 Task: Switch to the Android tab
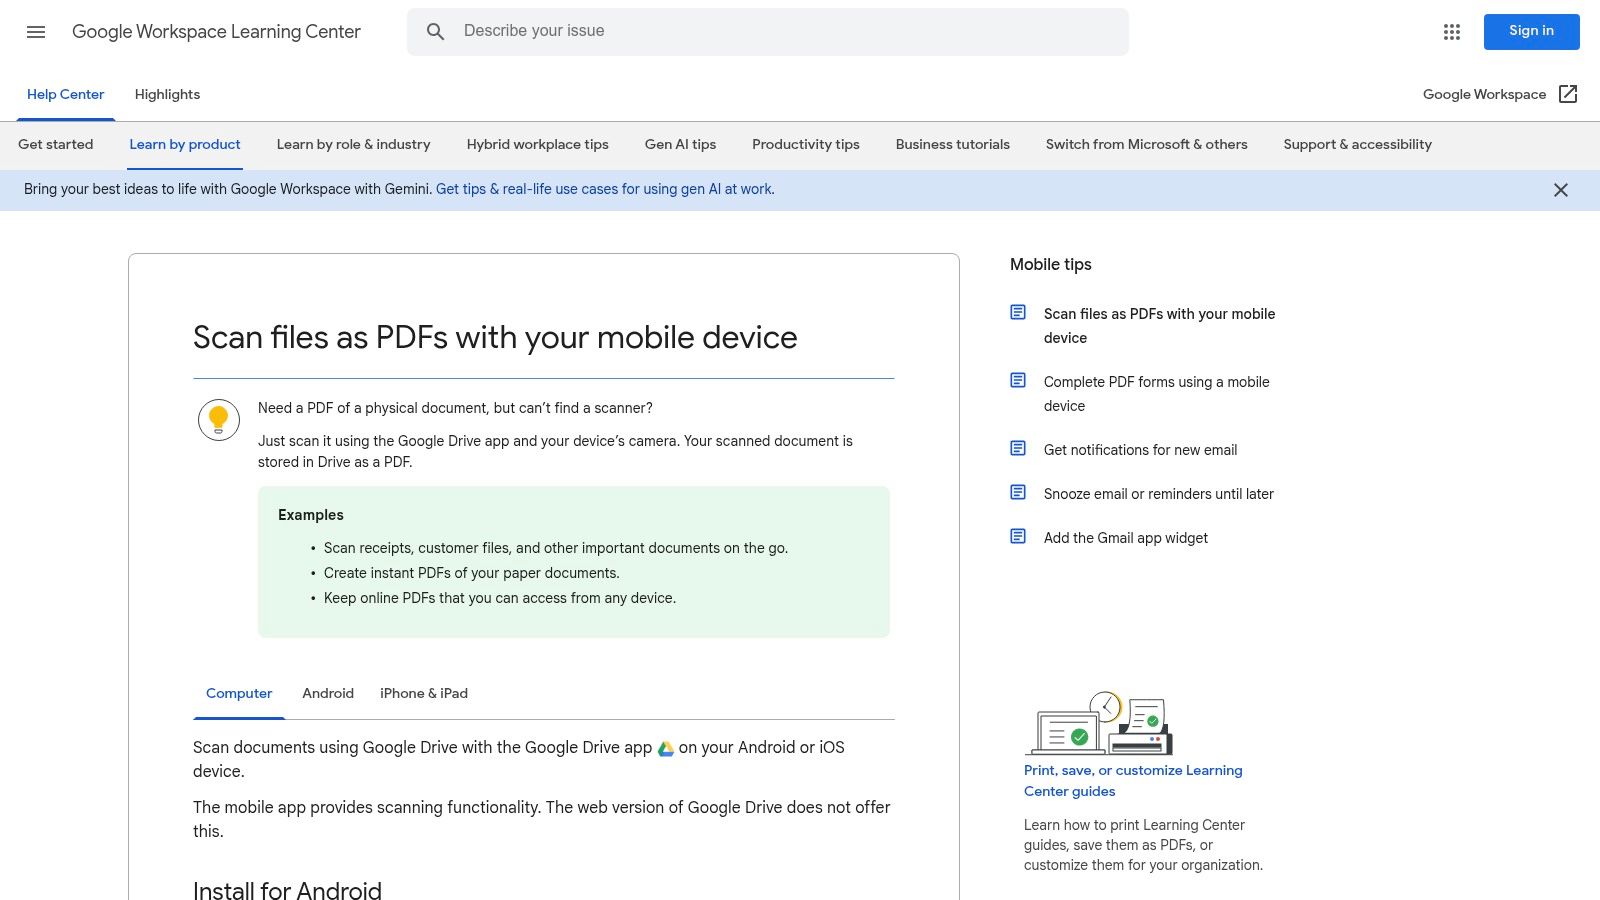[327, 693]
